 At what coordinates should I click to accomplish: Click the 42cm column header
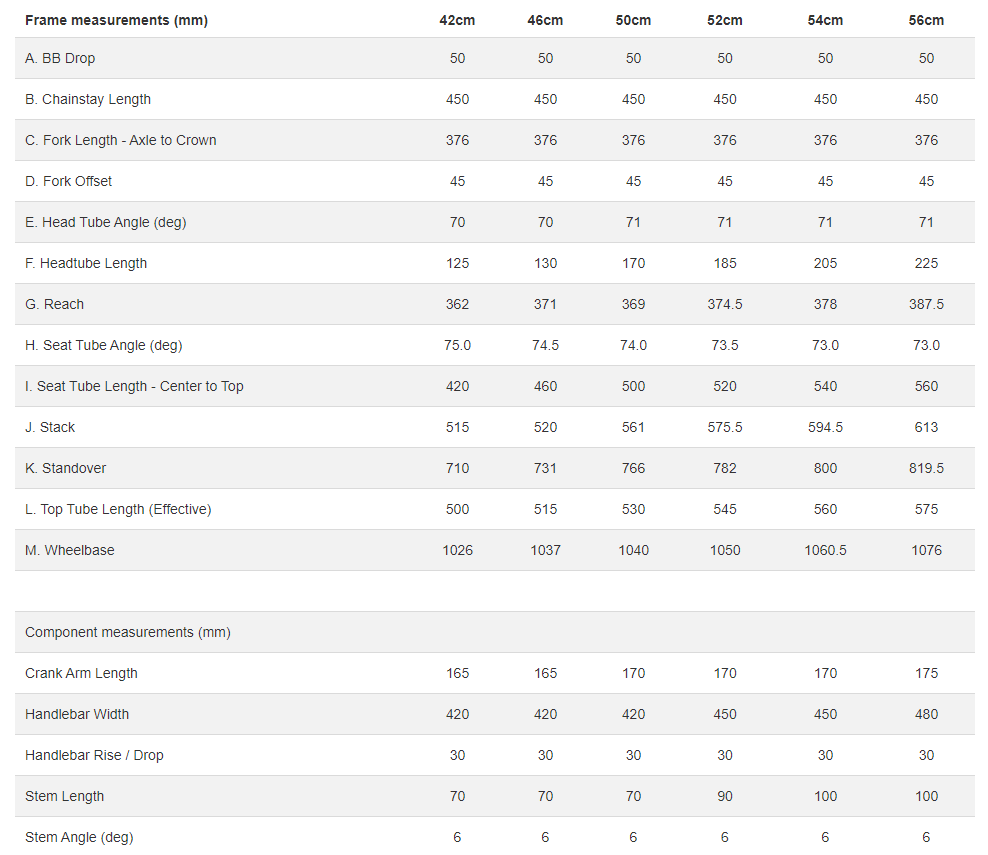pos(457,20)
